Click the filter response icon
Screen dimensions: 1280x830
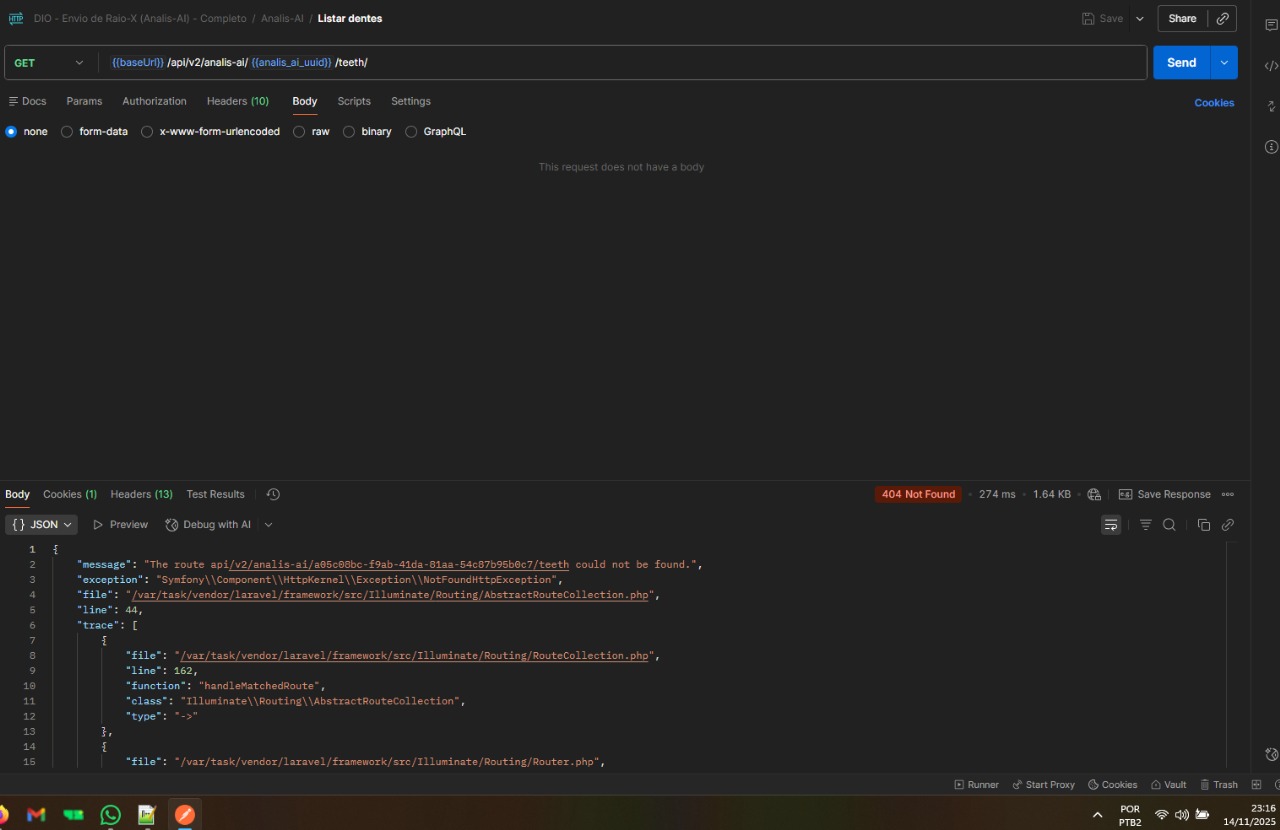1146,525
